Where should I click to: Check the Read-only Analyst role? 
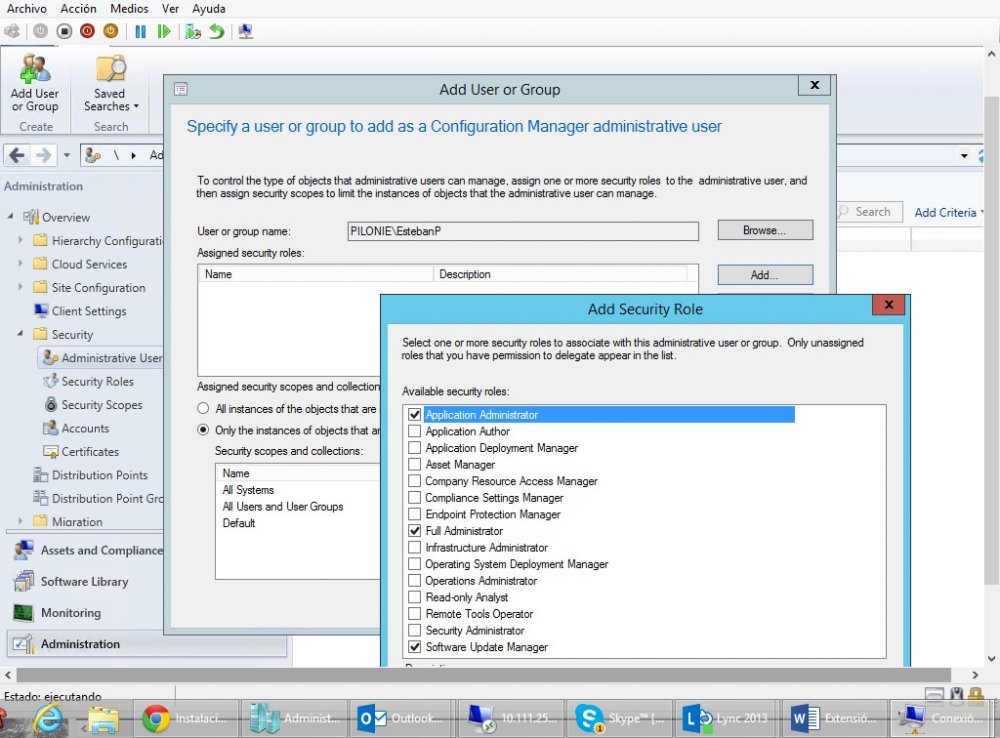coord(415,597)
